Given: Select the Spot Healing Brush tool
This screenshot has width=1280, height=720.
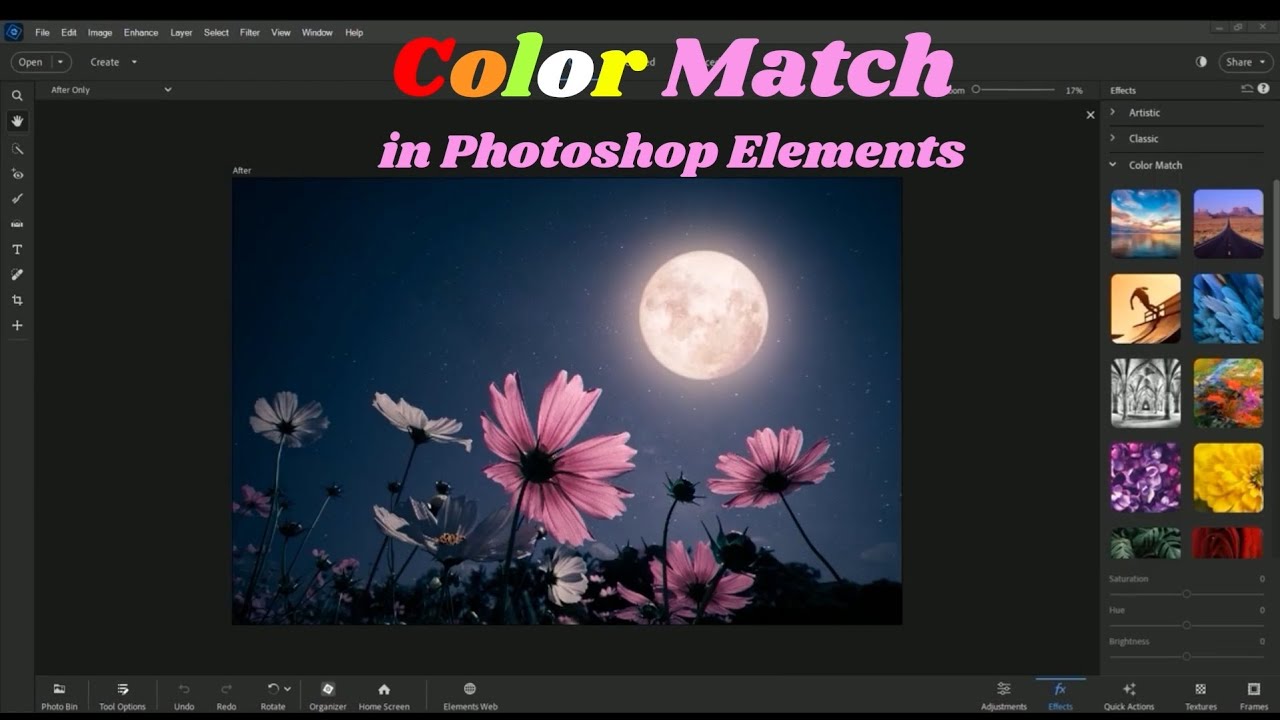Looking at the screenshot, I should click(17, 274).
